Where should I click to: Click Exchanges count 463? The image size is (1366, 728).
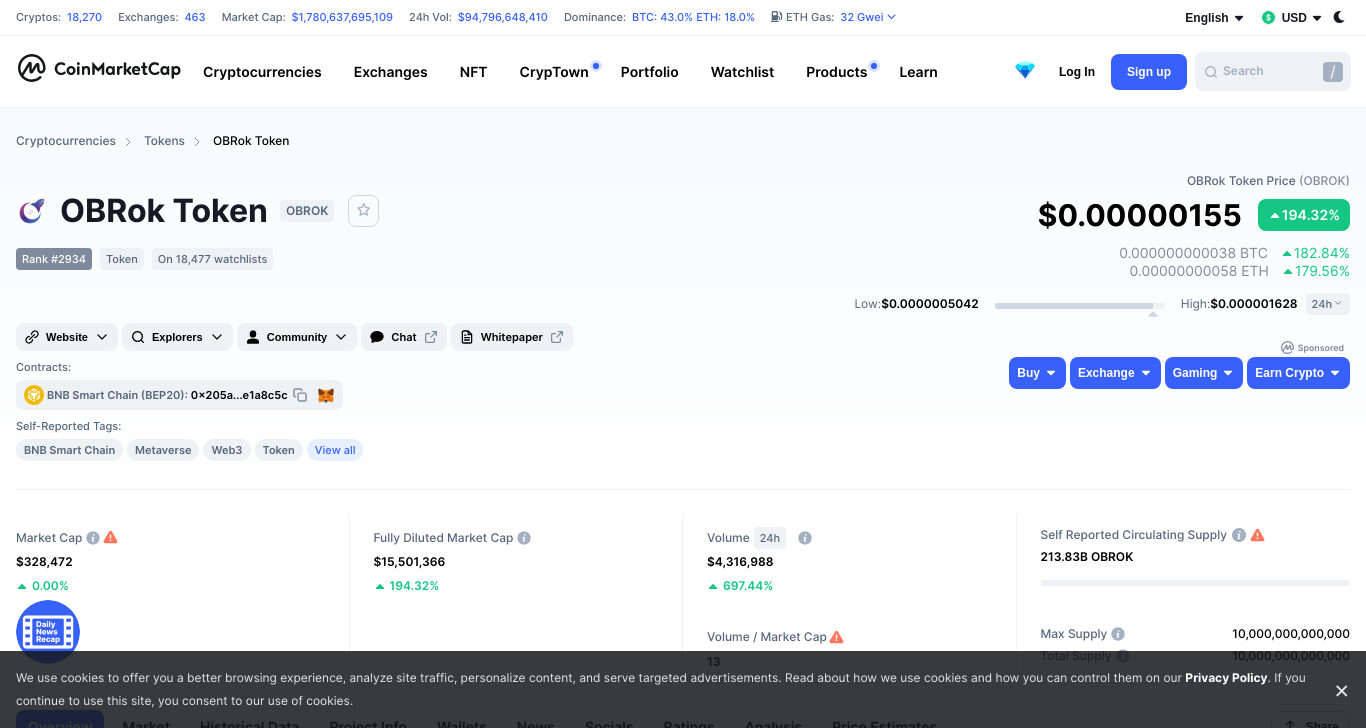(195, 17)
